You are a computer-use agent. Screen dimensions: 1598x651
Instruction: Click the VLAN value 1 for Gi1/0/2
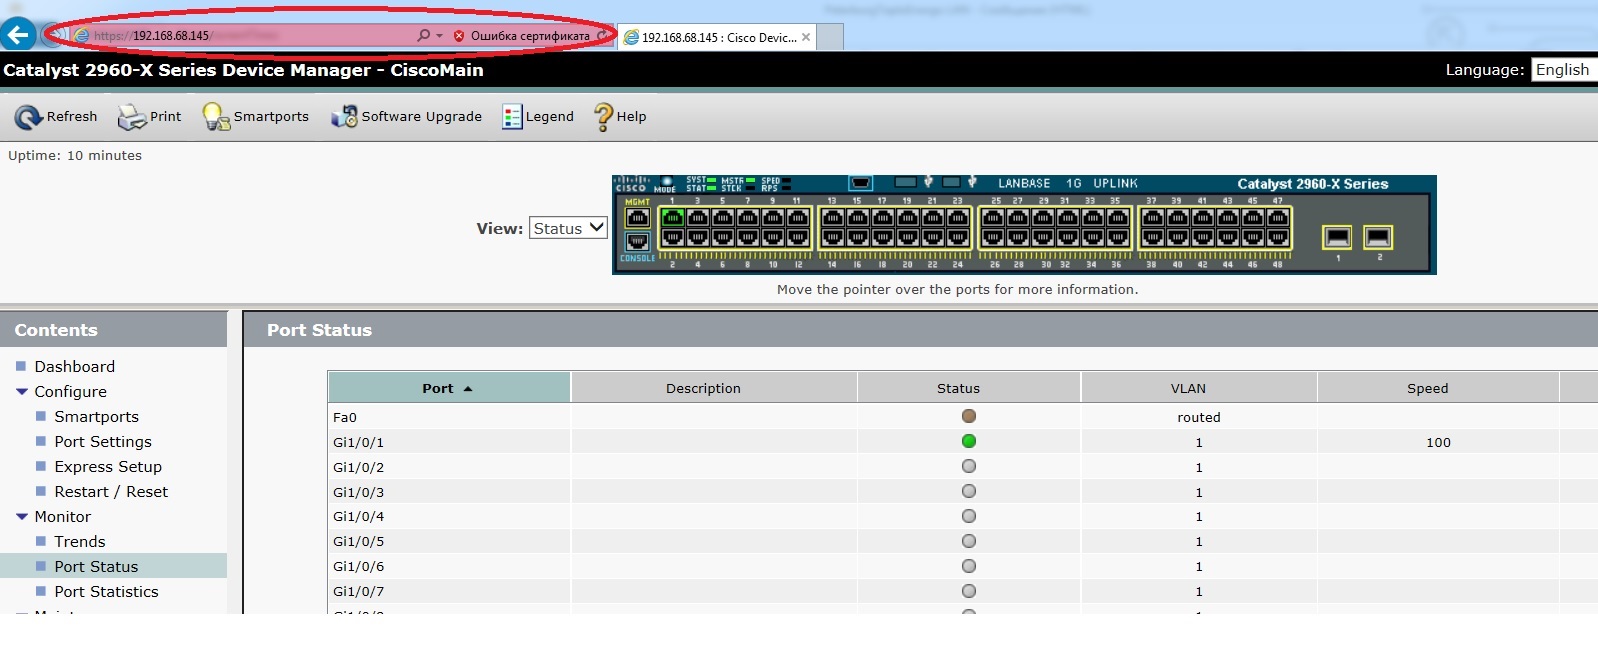pyautogui.click(x=1199, y=467)
